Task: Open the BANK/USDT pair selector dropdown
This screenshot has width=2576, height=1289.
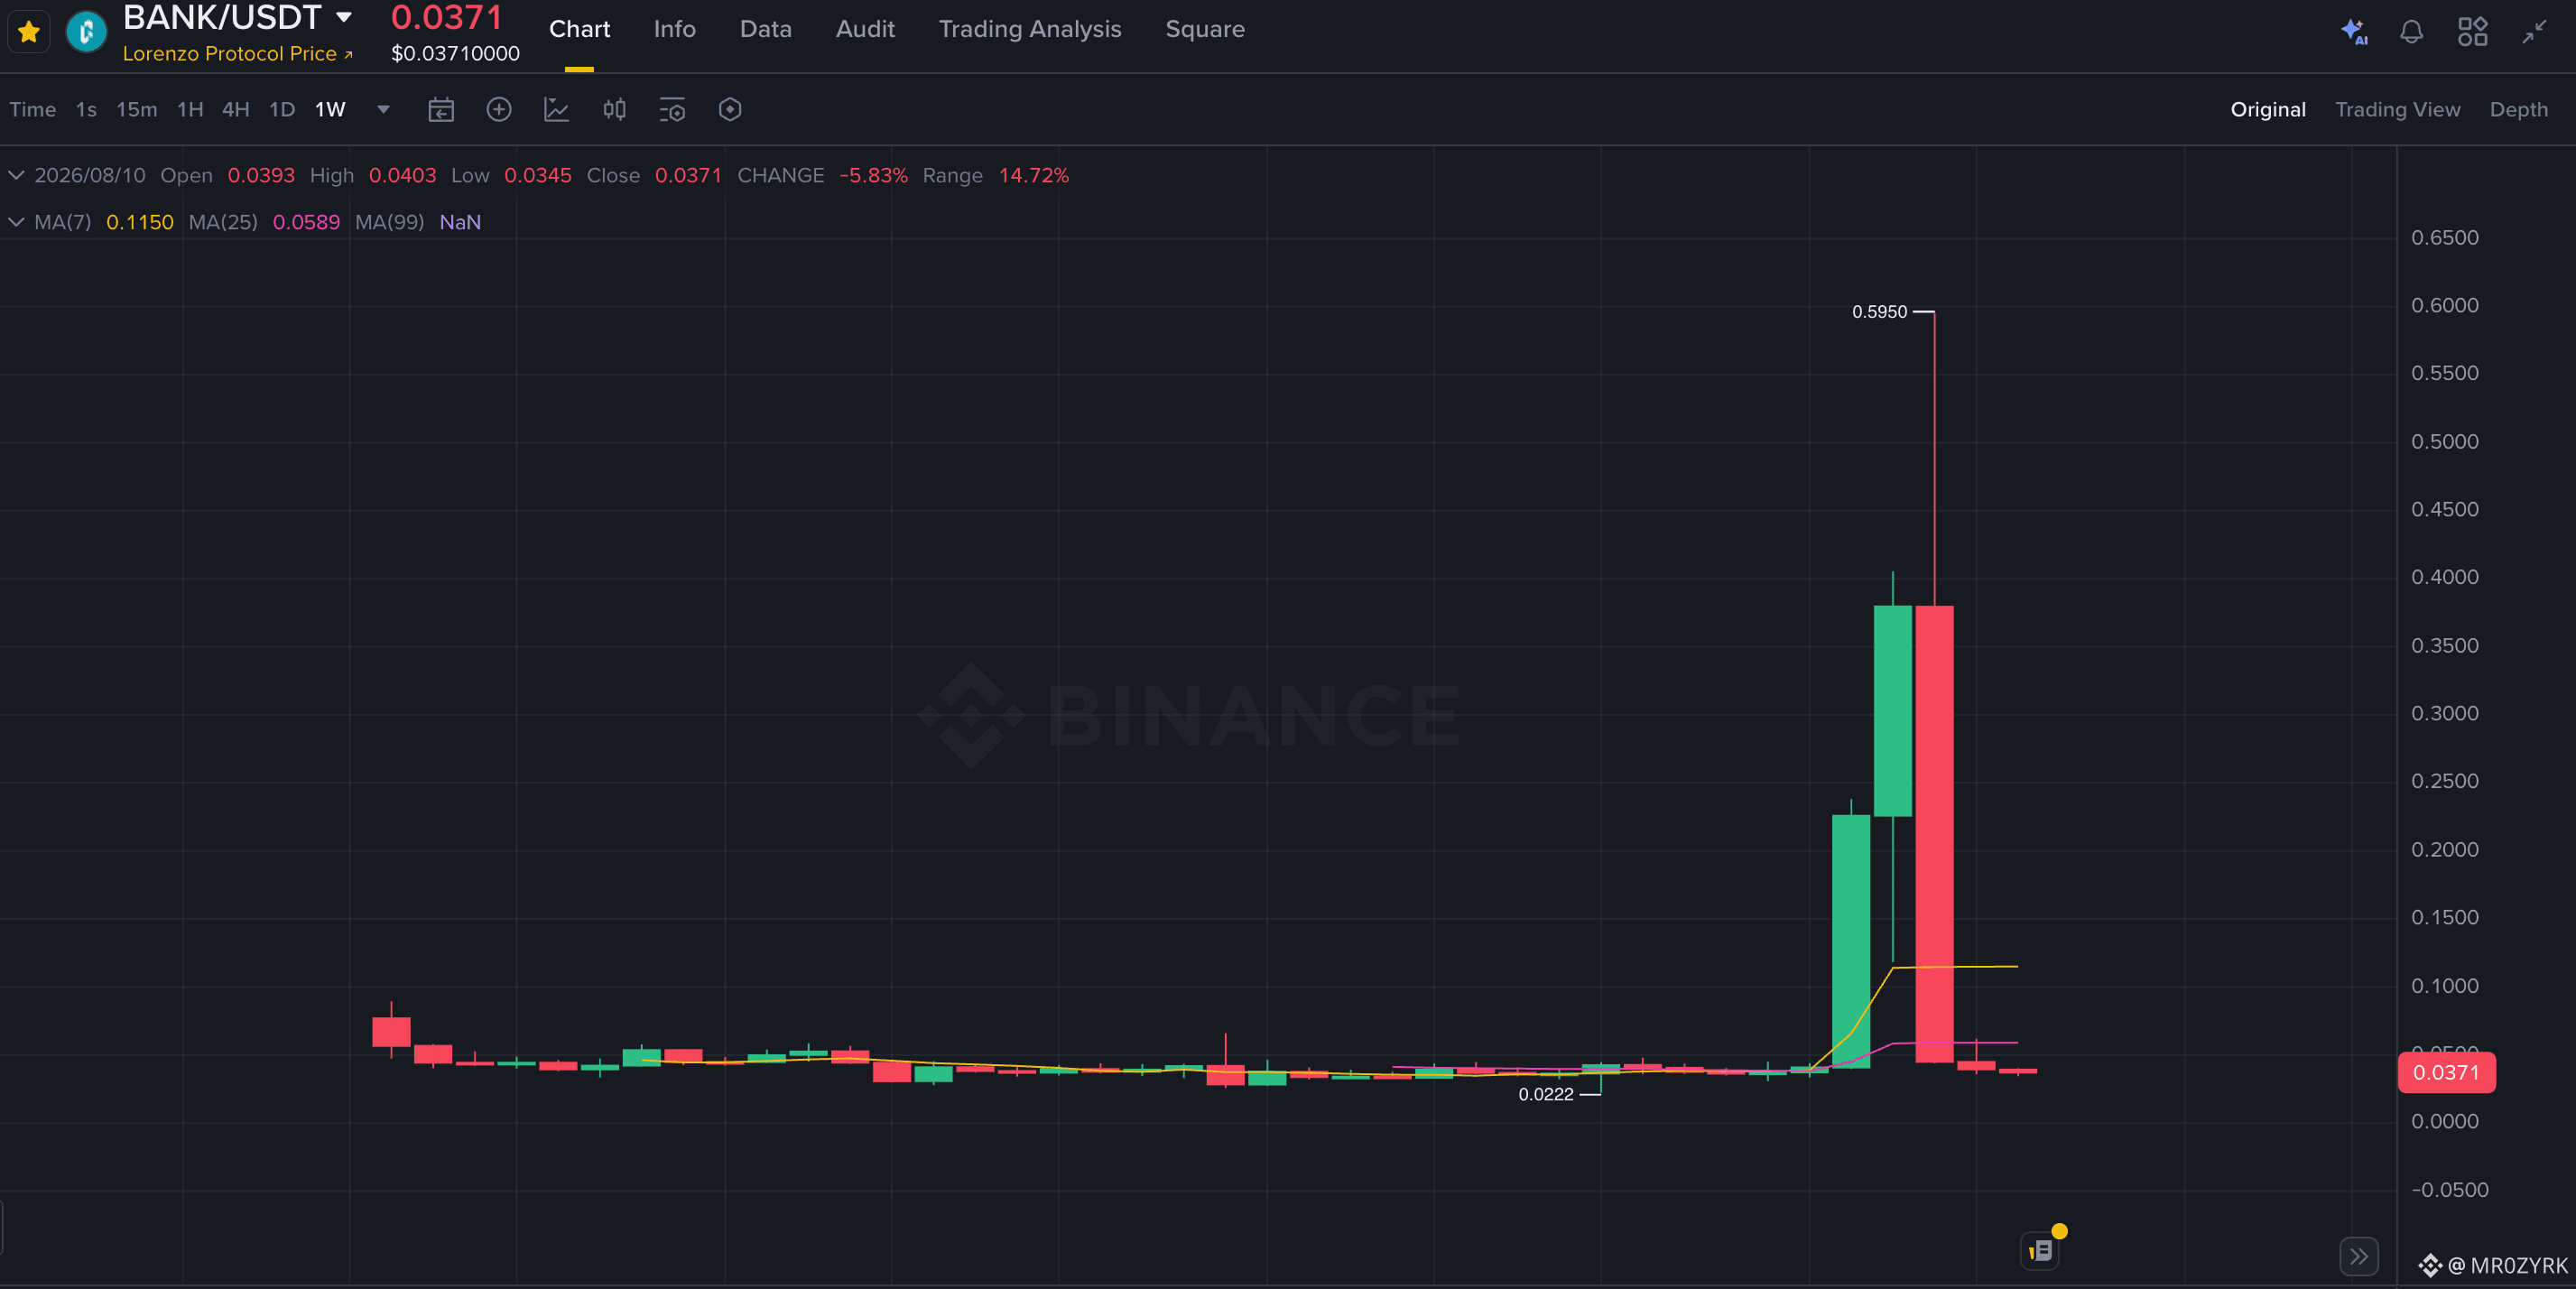Action: [344, 17]
